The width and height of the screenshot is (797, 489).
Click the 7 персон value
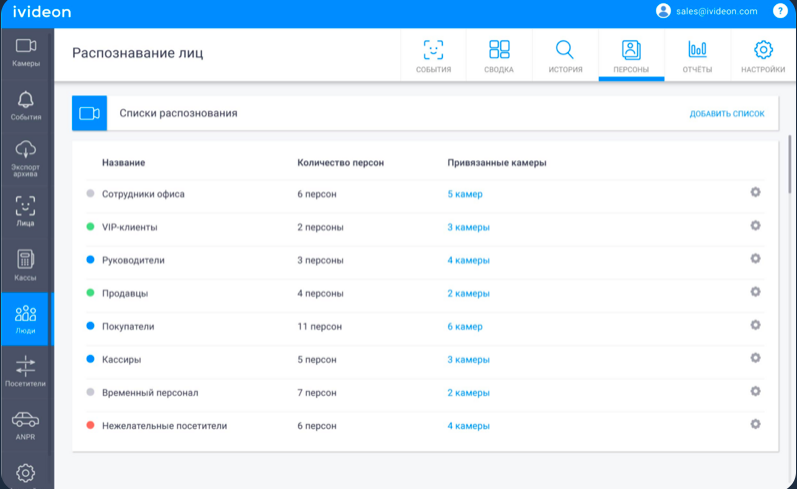(317, 392)
